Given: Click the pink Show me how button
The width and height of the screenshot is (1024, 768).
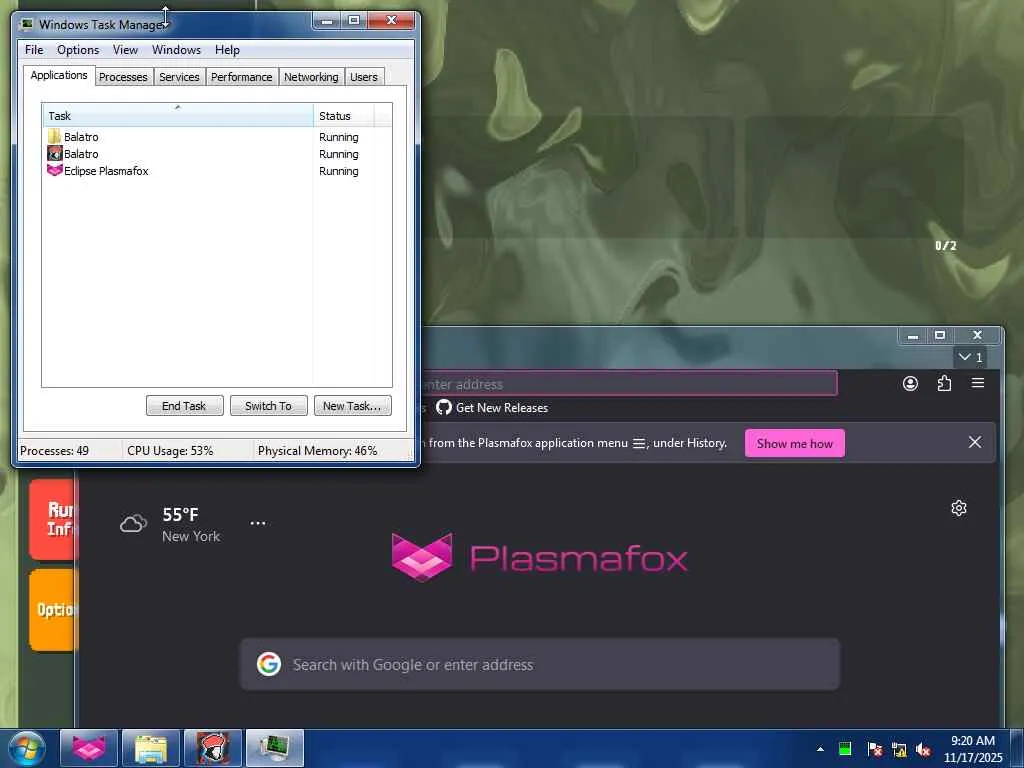Looking at the screenshot, I should pos(795,443).
